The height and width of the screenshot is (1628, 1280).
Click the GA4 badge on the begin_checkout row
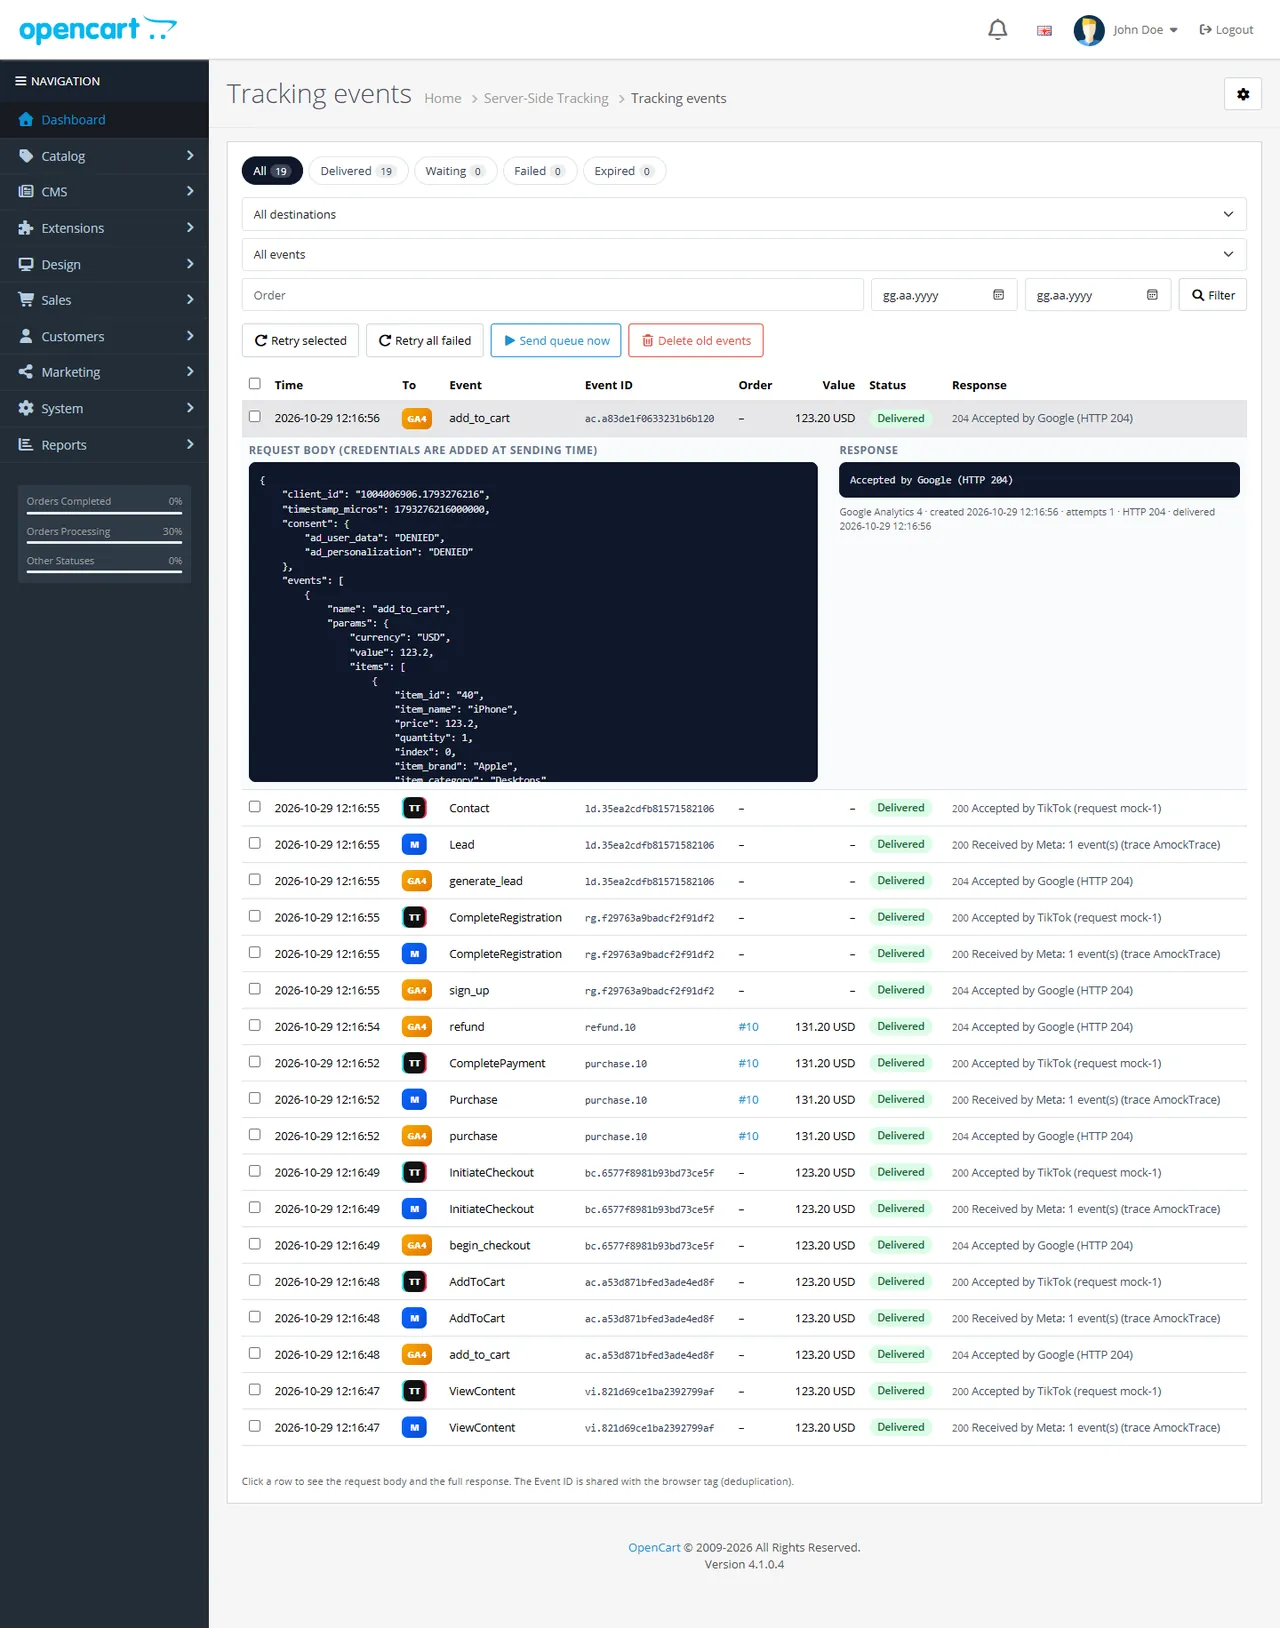(x=417, y=1245)
